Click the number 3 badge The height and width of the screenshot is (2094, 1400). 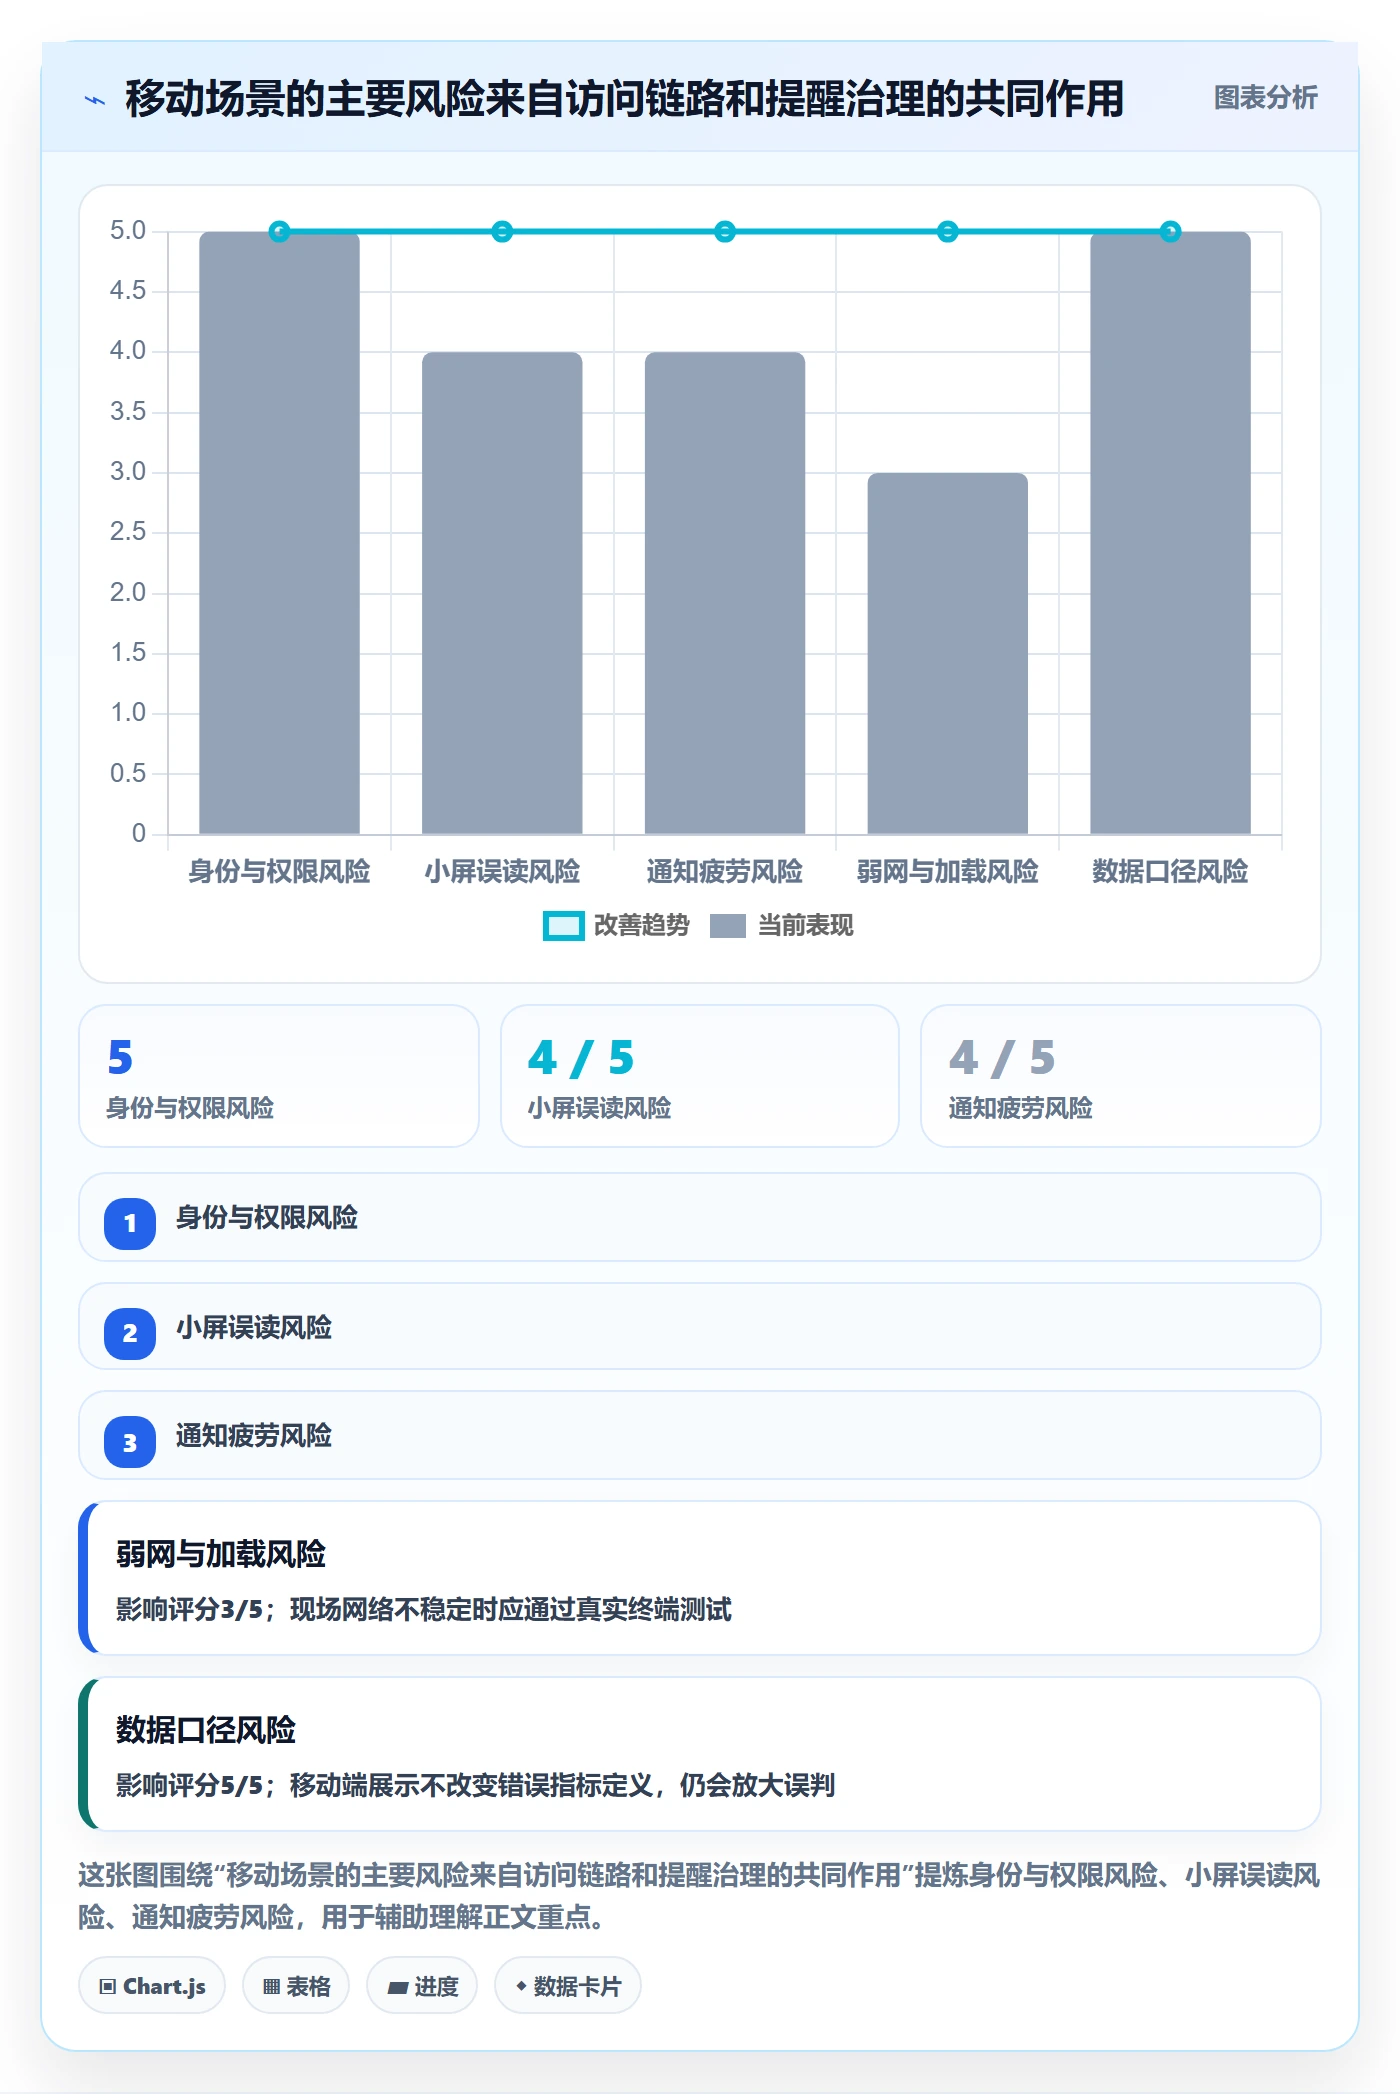[x=130, y=1442]
